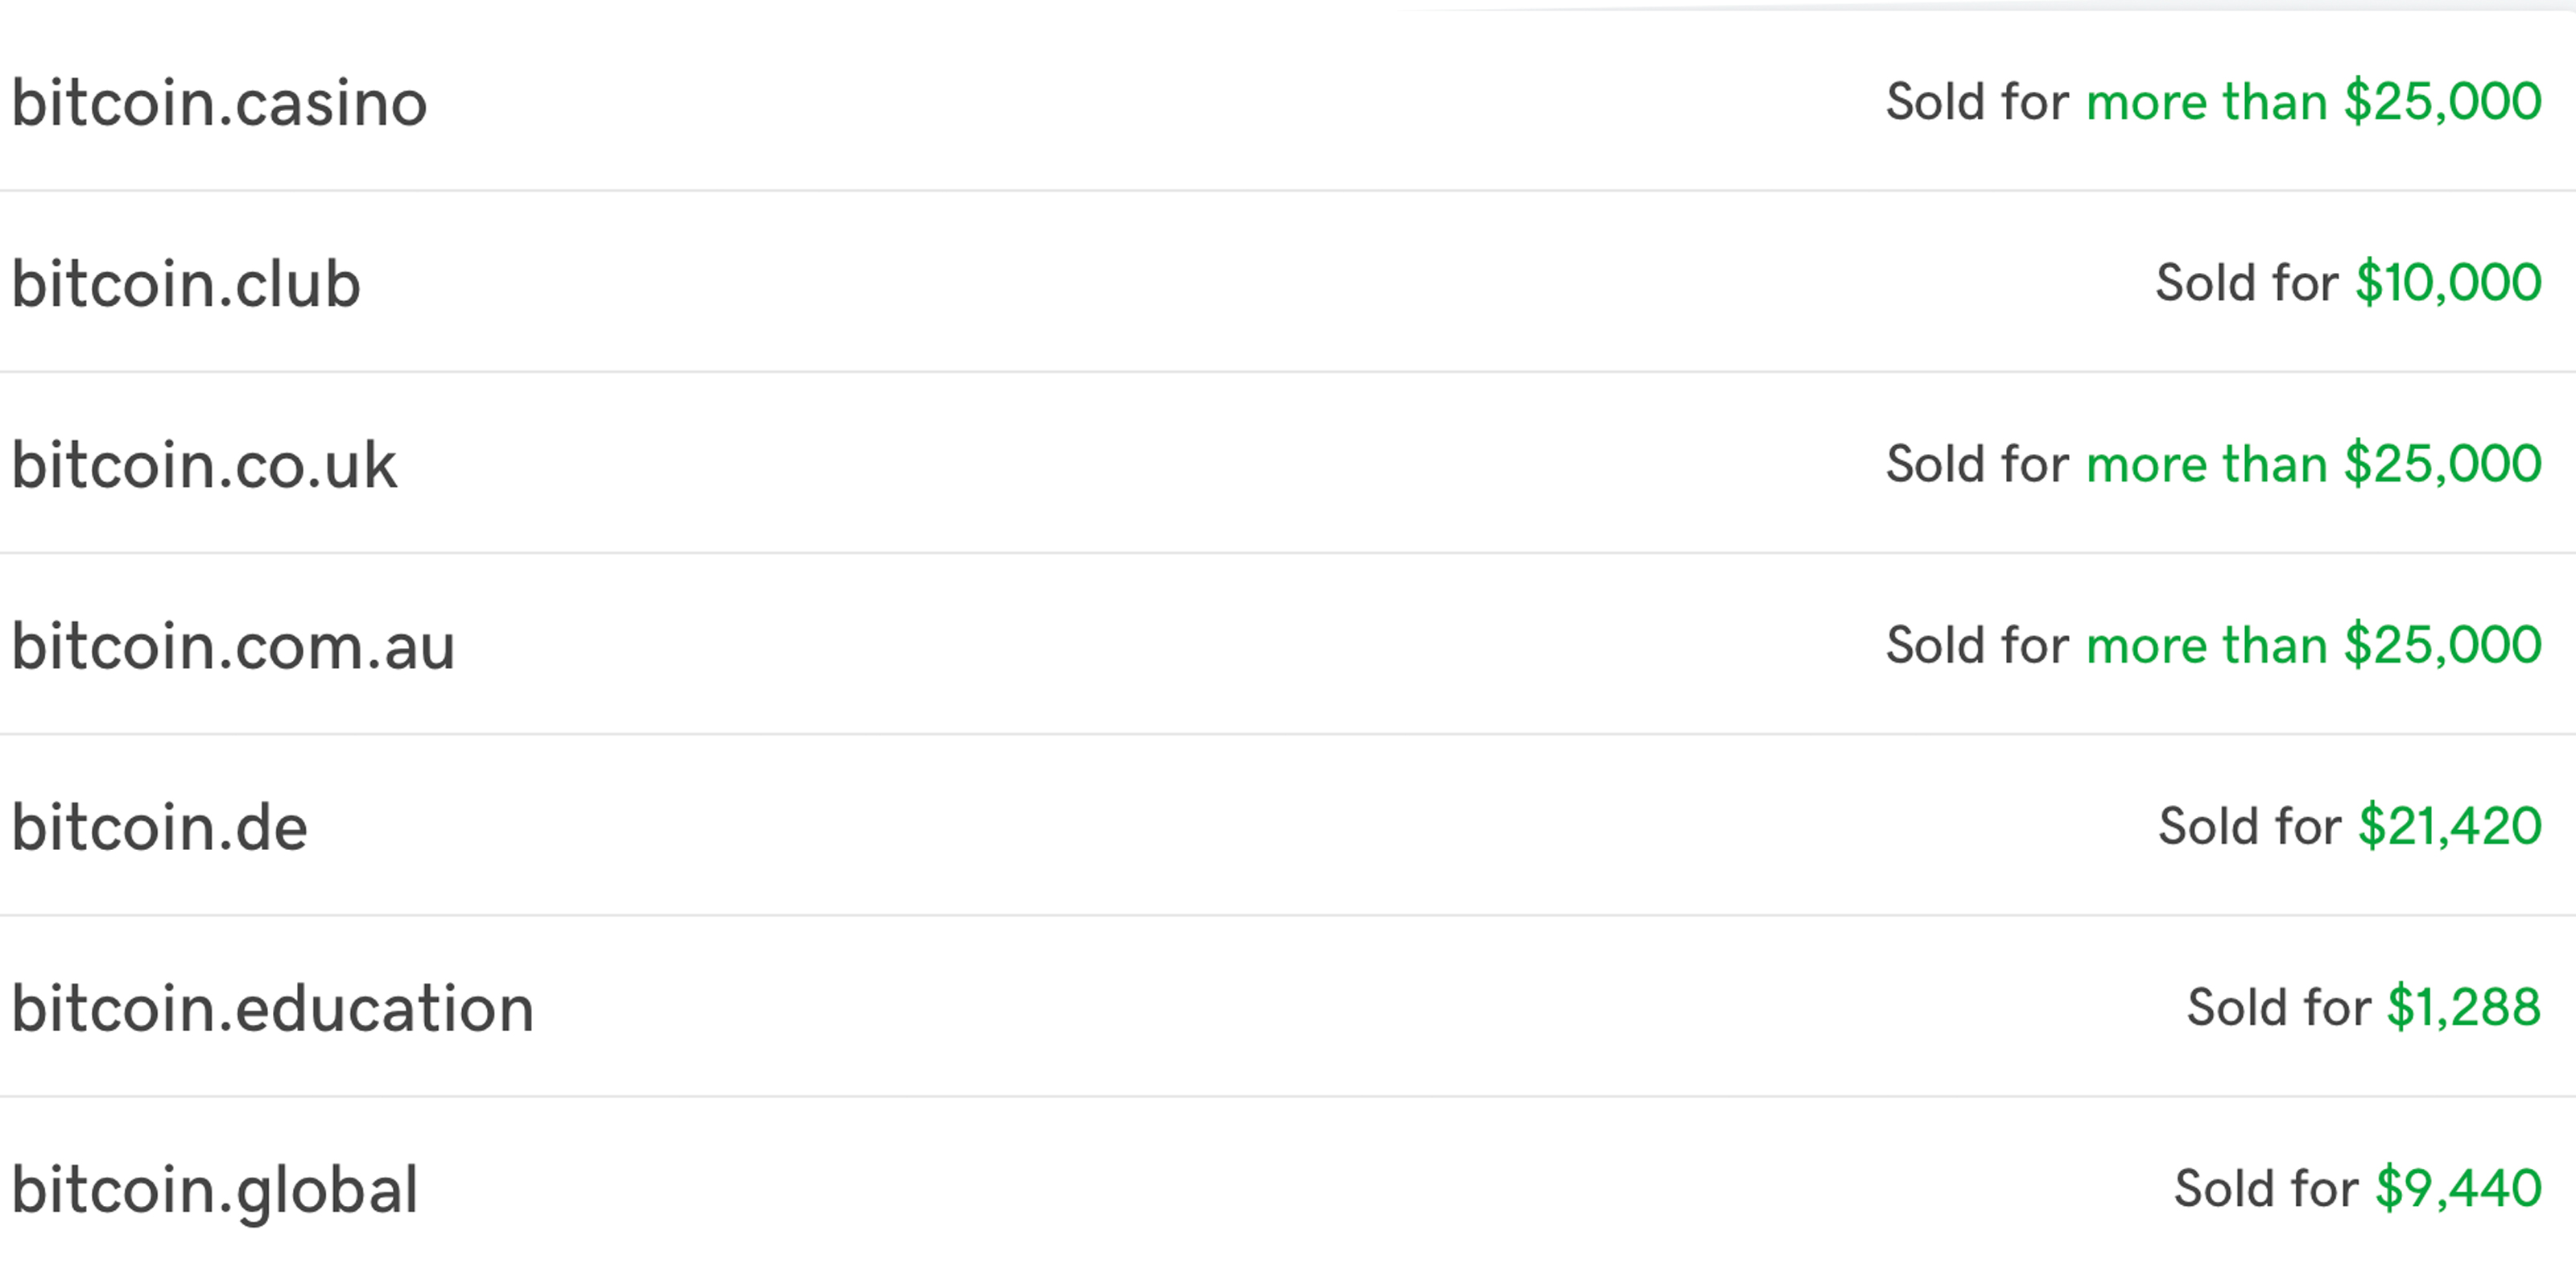Click the $9,440 sale price
This screenshot has height=1288, width=2576.
pyautogui.click(x=2459, y=1188)
